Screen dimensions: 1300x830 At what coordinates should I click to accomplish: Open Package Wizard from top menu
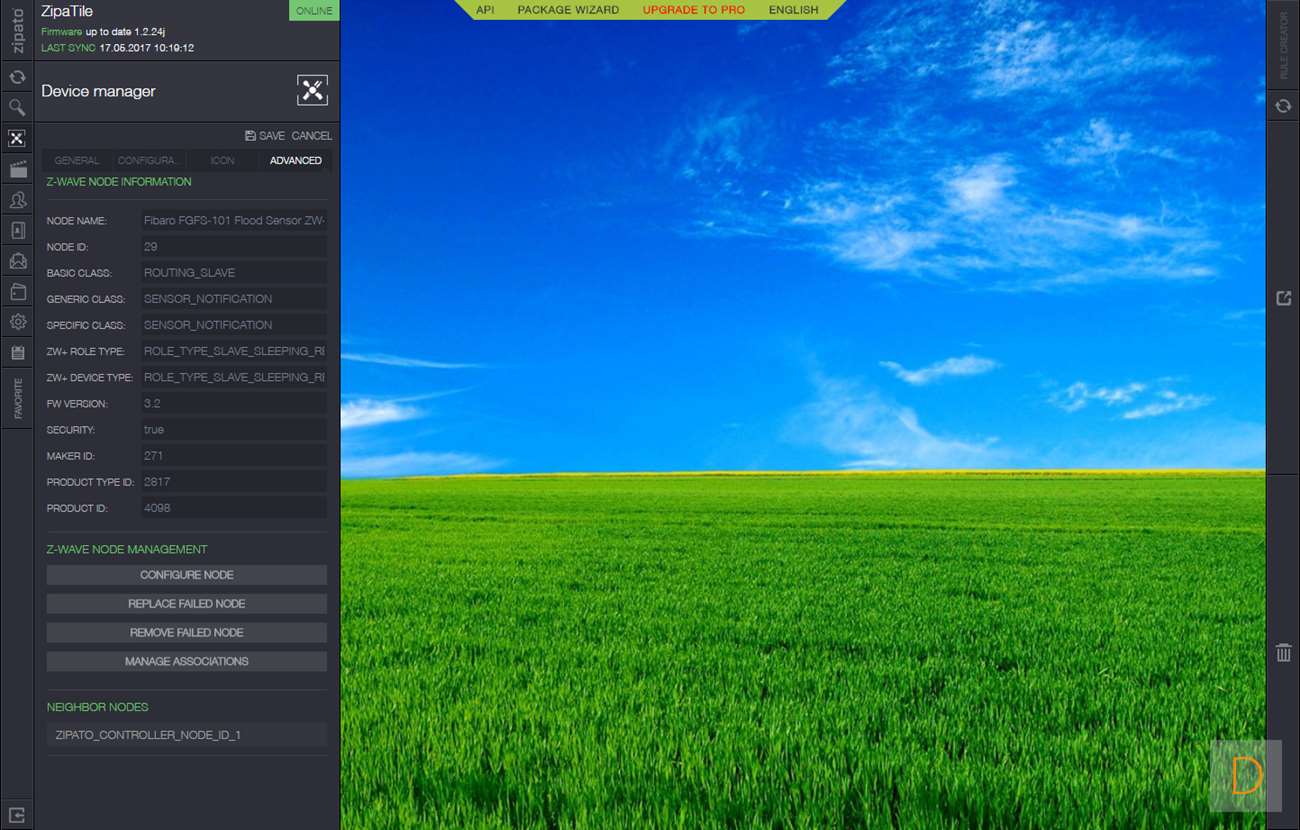pos(568,10)
